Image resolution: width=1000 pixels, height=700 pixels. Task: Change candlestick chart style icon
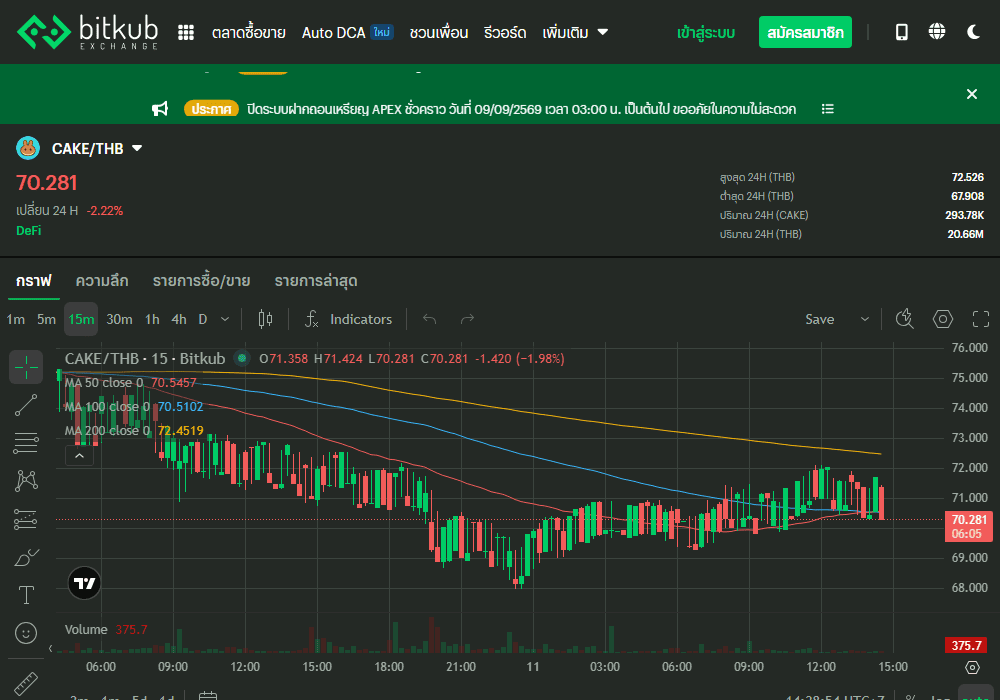(265, 319)
